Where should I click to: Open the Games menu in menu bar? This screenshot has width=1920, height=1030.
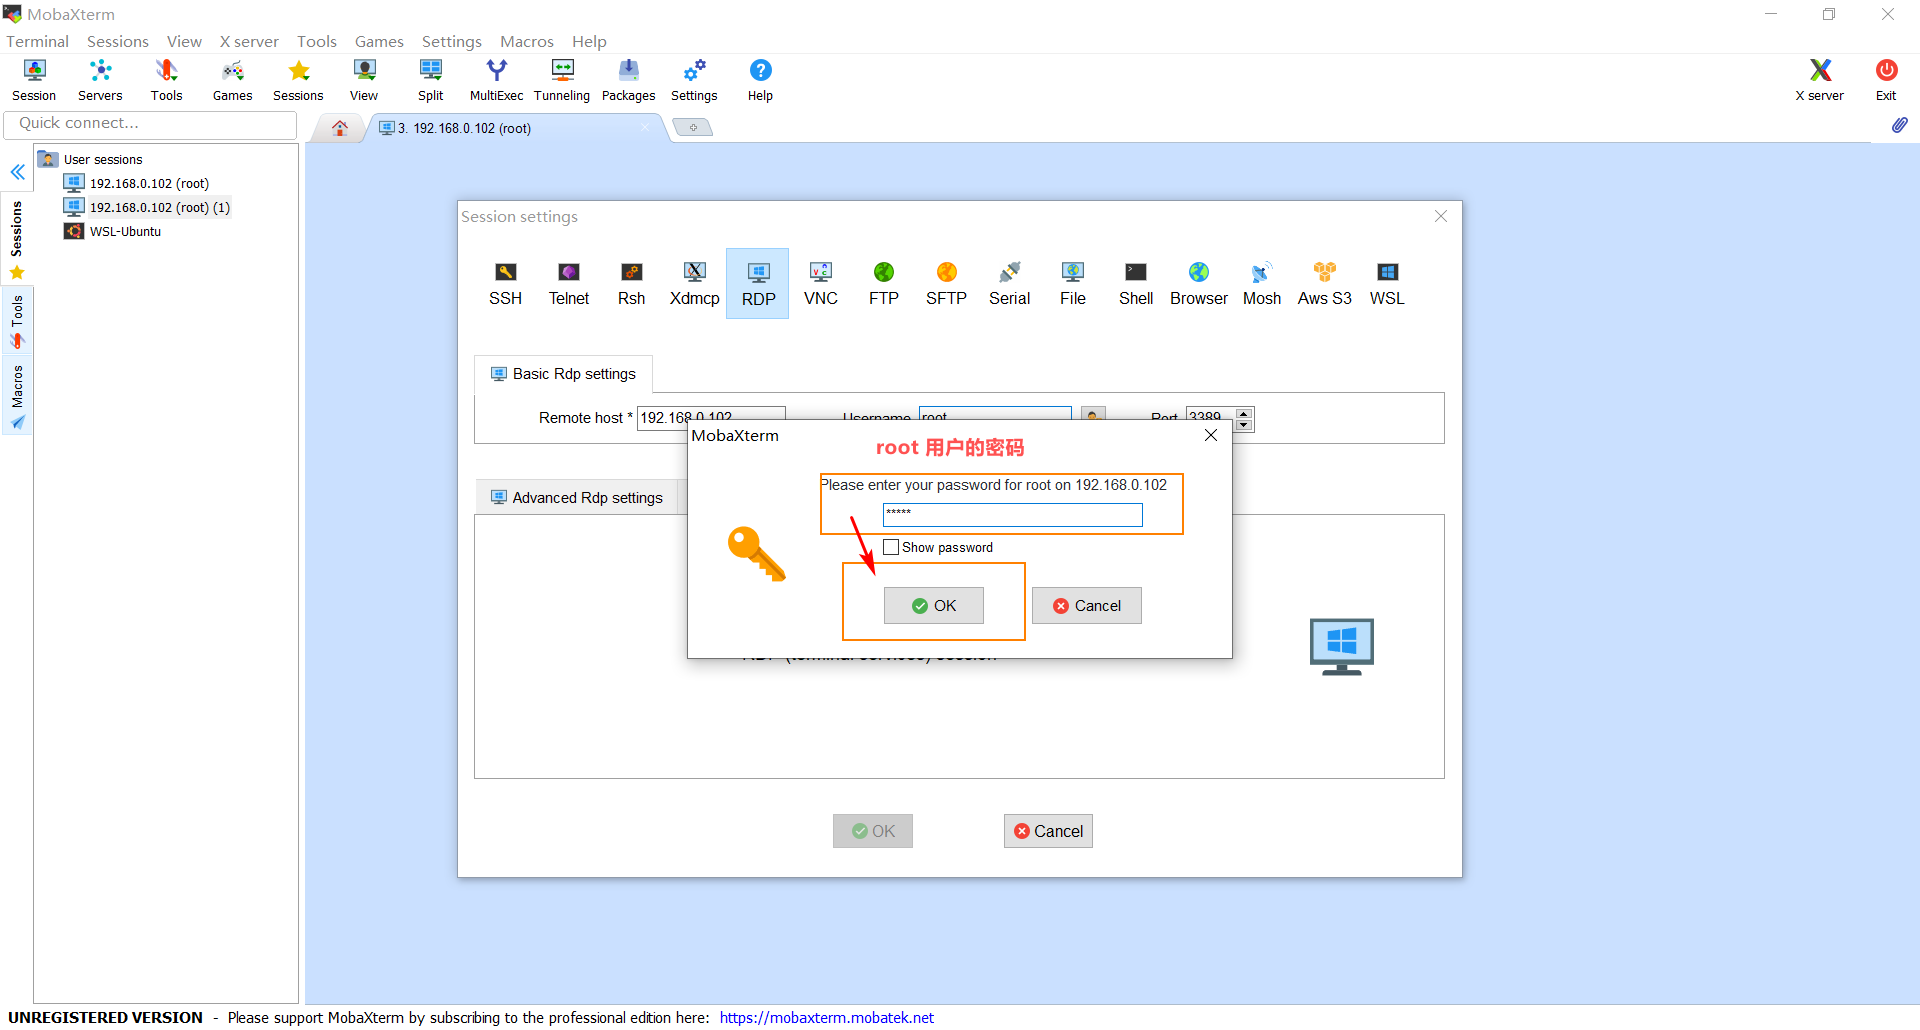[379, 41]
